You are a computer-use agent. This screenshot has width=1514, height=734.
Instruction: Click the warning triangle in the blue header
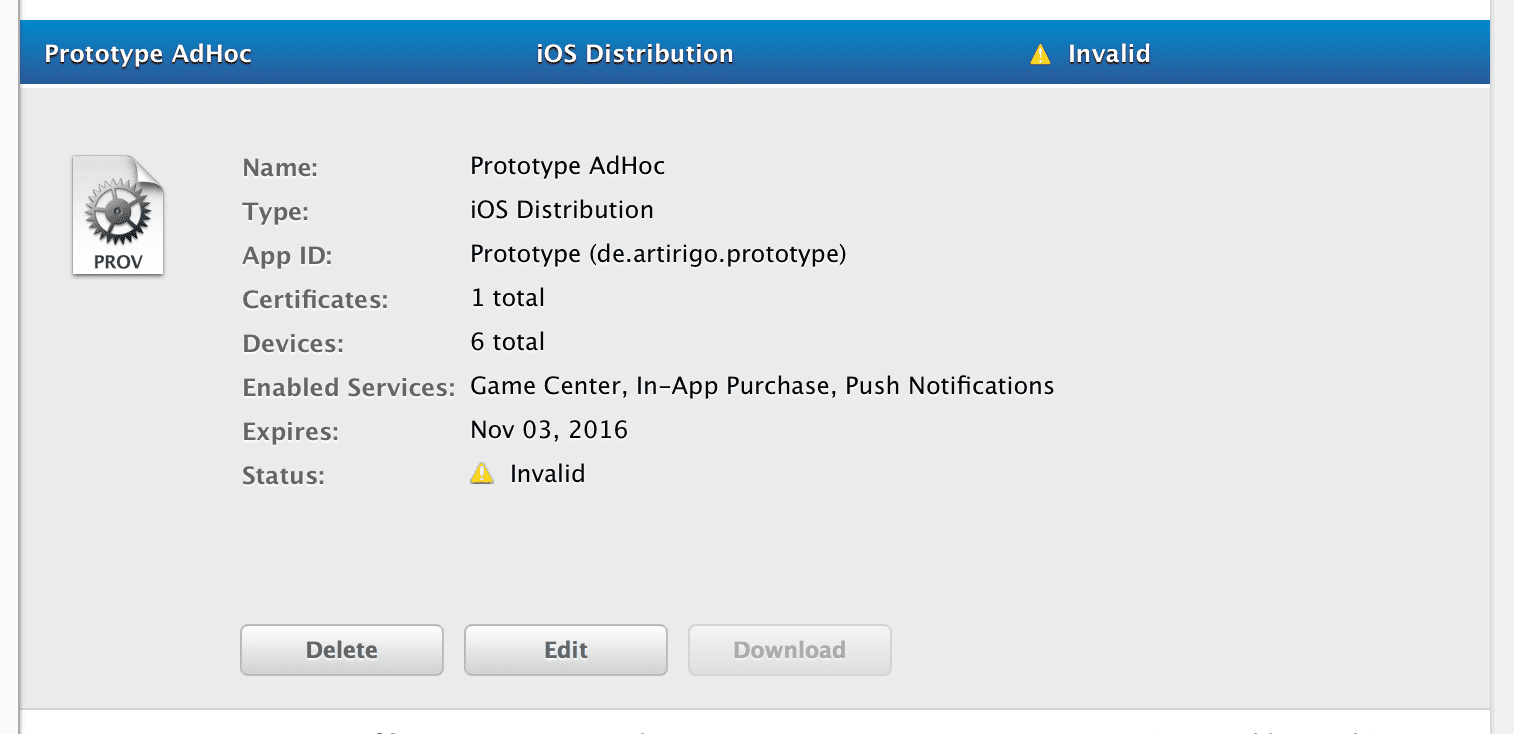[1040, 54]
